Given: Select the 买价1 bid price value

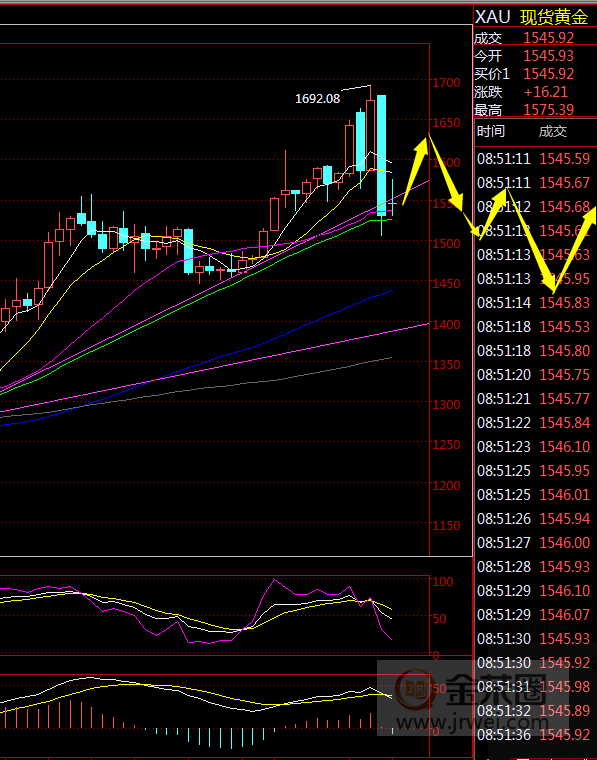Looking at the screenshot, I should pyautogui.click(x=549, y=74).
